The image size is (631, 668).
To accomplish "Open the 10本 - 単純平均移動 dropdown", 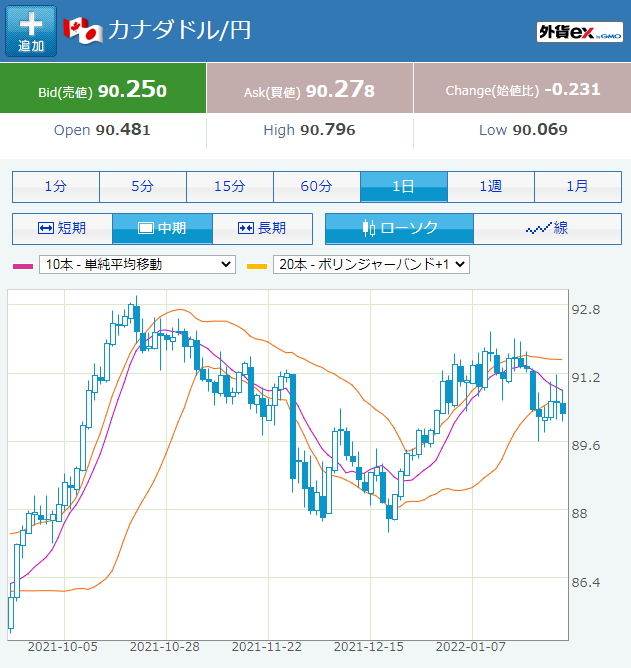I will [137, 265].
